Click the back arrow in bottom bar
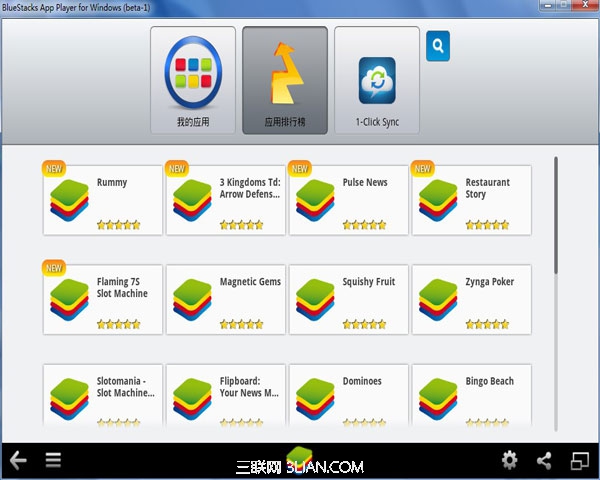 (18, 460)
